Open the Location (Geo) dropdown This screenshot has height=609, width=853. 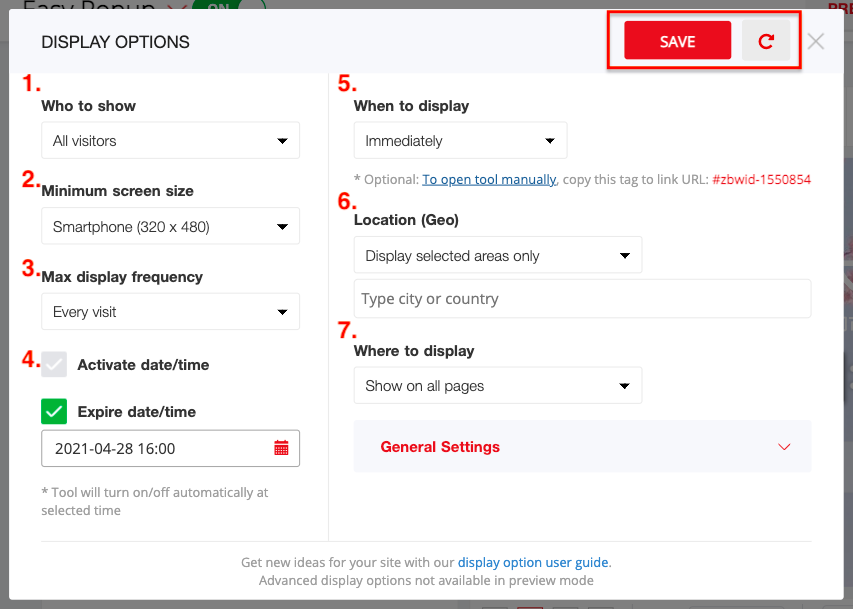click(x=498, y=255)
